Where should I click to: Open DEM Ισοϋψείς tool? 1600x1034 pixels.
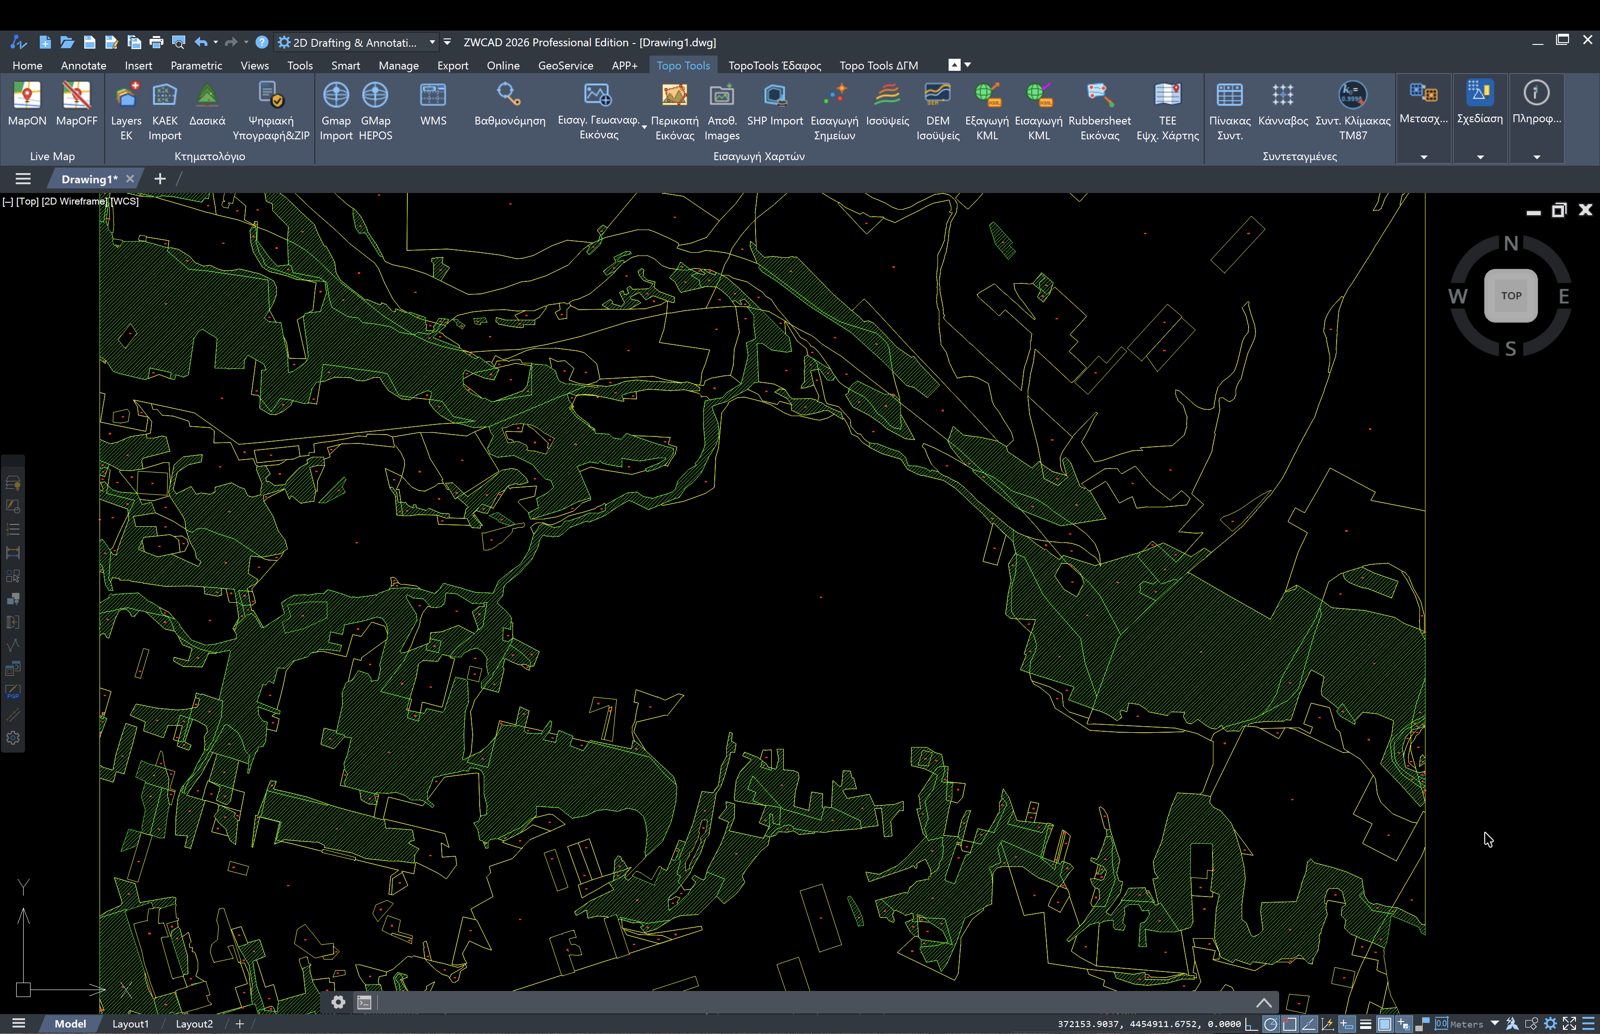[x=938, y=111]
